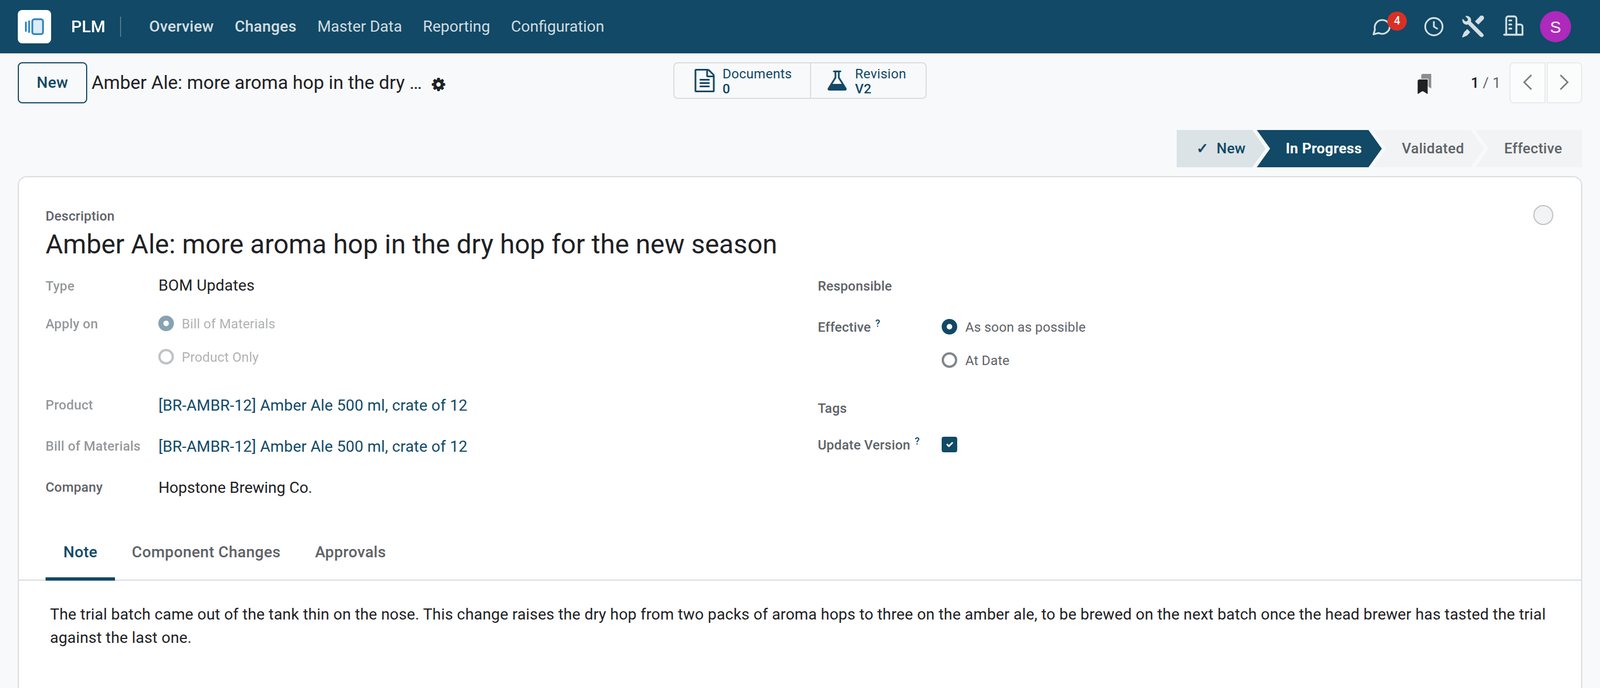Click the empty Tags field
Viewport: 1600px width, 688px height.
pos(1247,408)
